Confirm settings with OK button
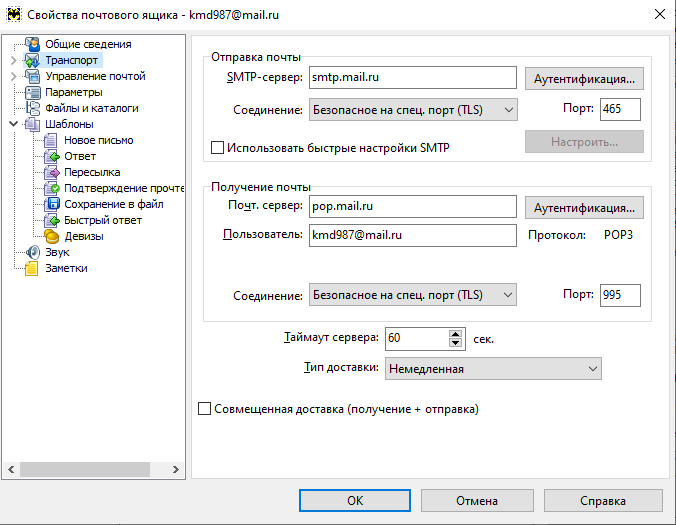The image size is (676, 525). 355,500
